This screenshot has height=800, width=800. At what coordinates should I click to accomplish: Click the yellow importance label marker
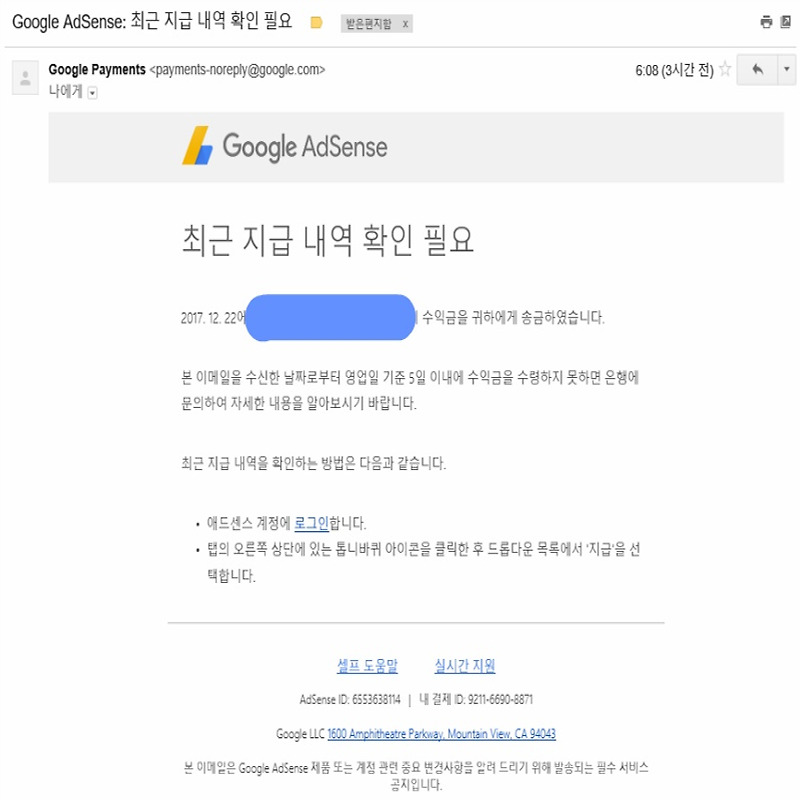point(316,22)
